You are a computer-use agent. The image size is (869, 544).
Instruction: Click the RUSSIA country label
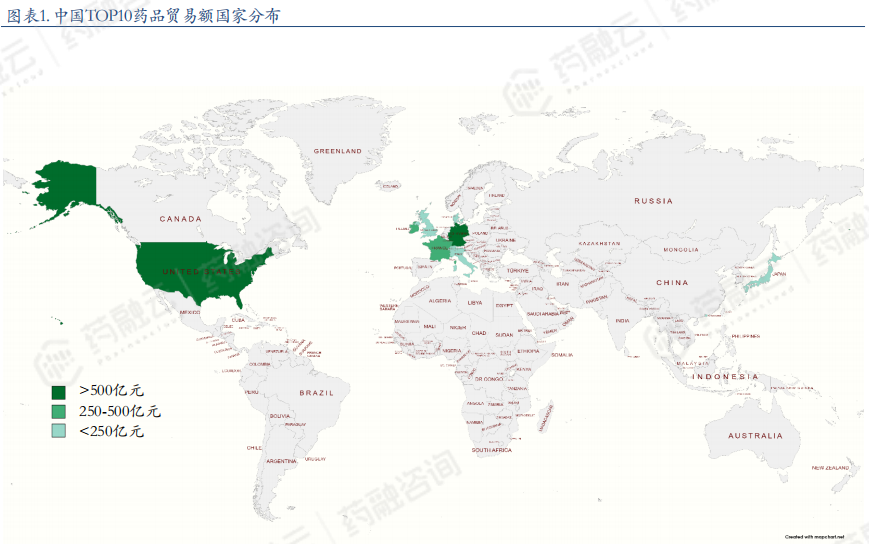[653, 201]
